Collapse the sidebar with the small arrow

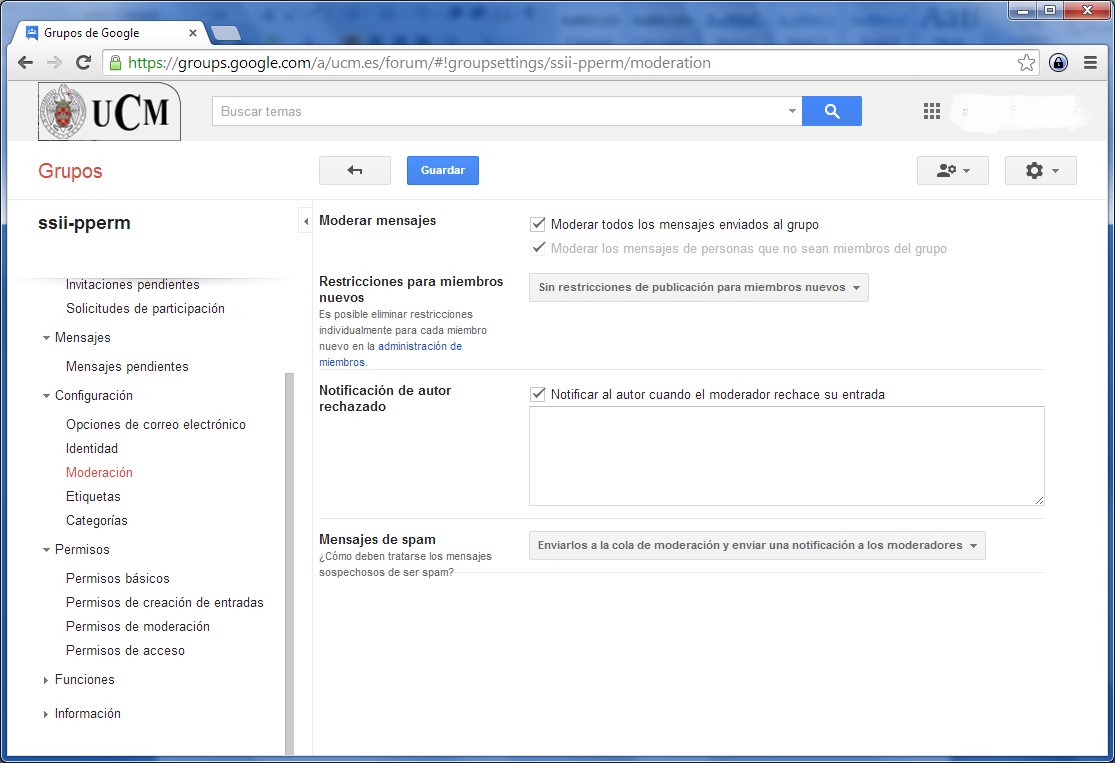click(x=305, y=221)
